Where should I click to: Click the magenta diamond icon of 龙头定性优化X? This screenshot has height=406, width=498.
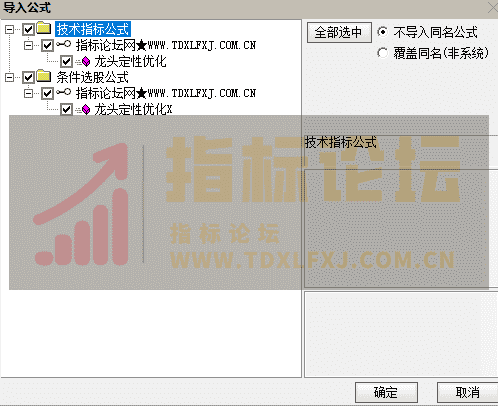click(86, 109)
